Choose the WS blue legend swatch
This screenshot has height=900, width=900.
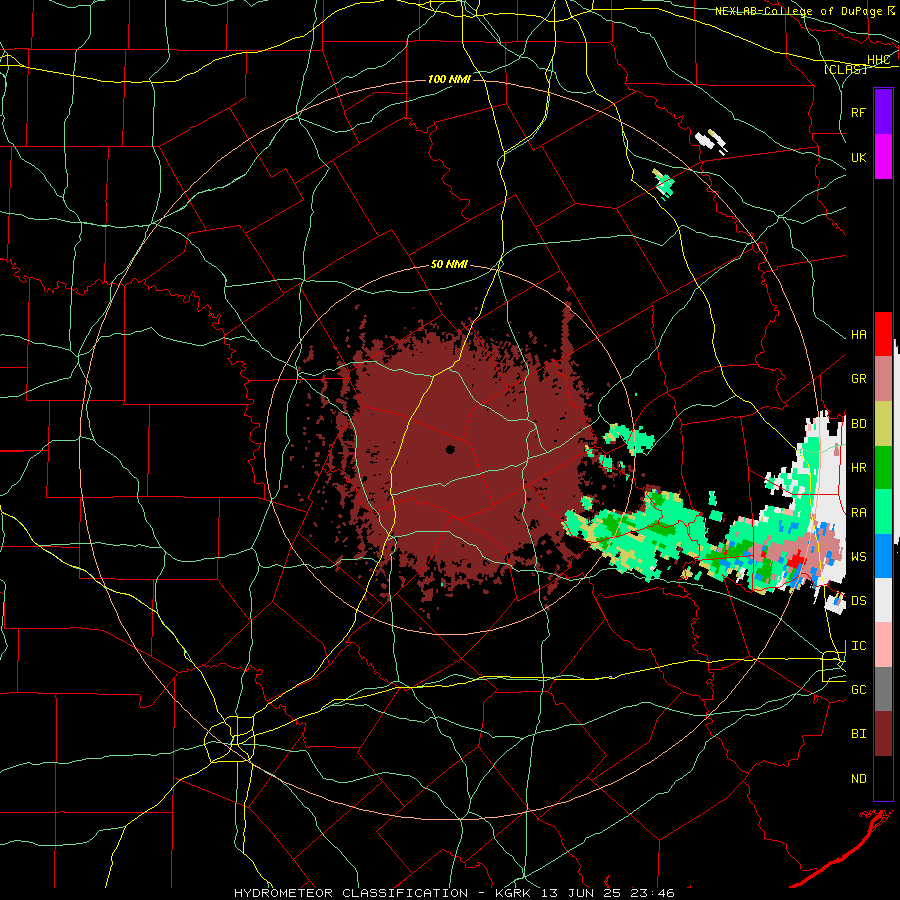(883, 556)
